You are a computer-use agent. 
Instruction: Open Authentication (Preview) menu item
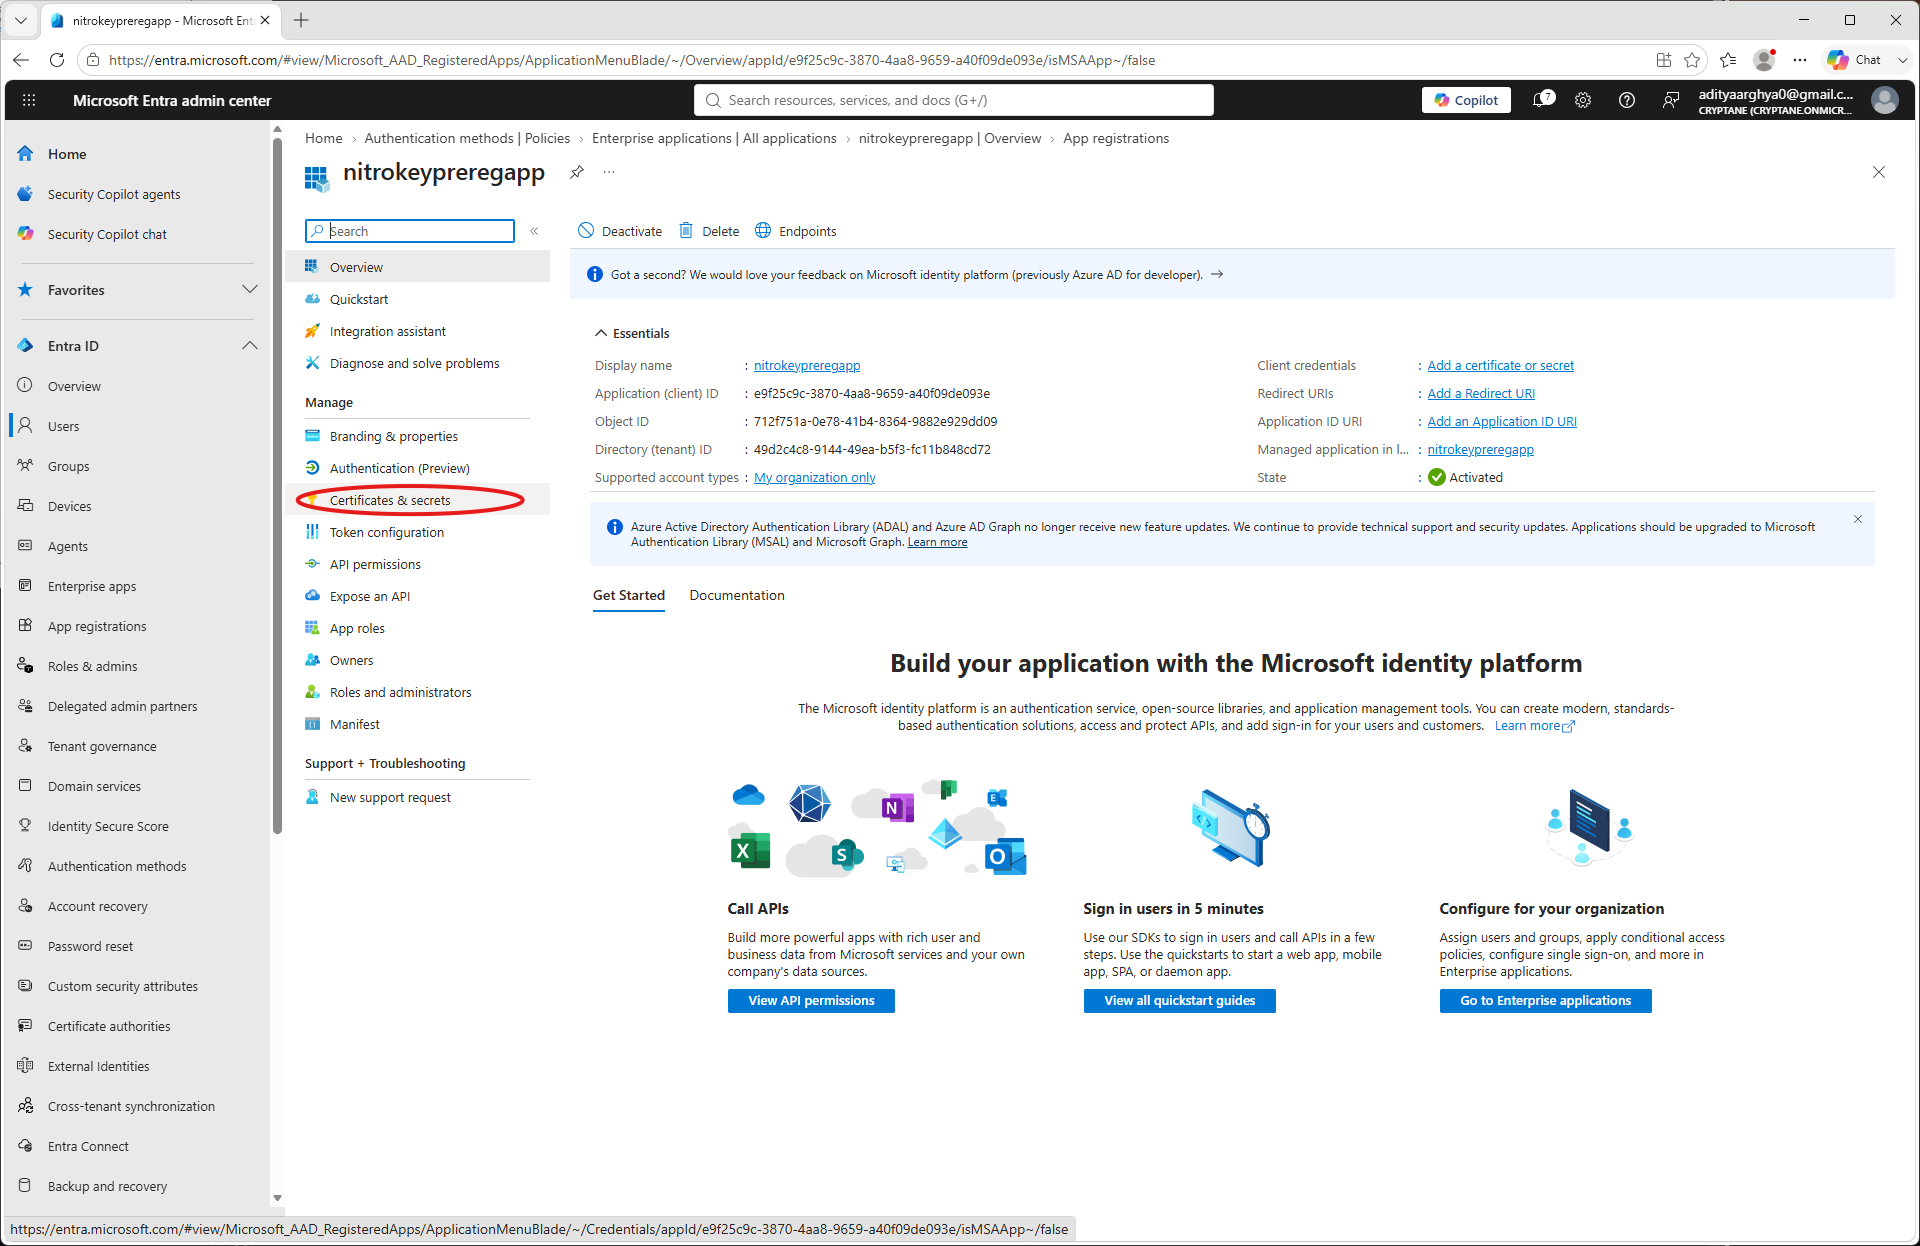pyautogui.click(x=418, y=468)
